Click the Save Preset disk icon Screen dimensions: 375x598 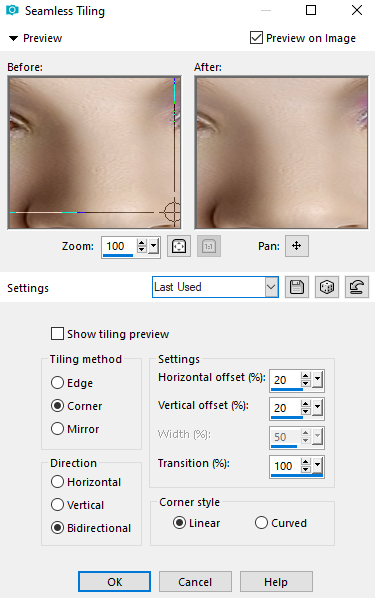[x=297, y=287]
